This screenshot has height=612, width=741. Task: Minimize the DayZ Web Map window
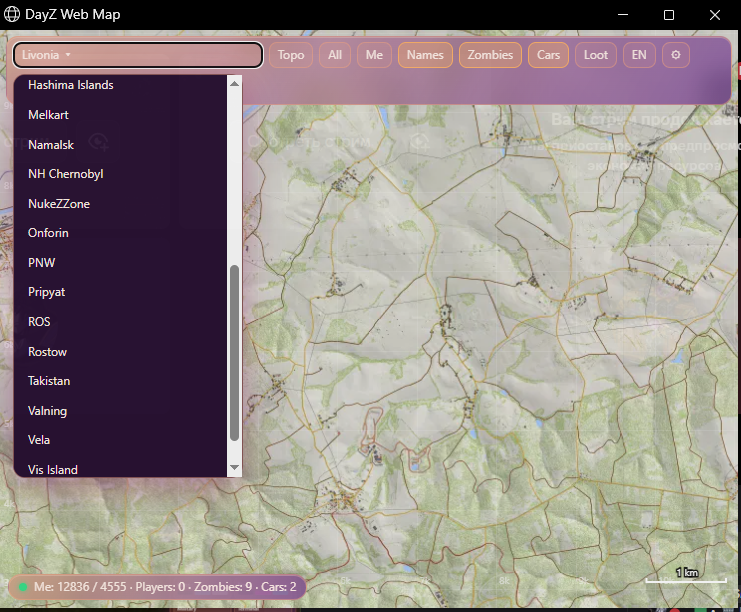point(623,15)
